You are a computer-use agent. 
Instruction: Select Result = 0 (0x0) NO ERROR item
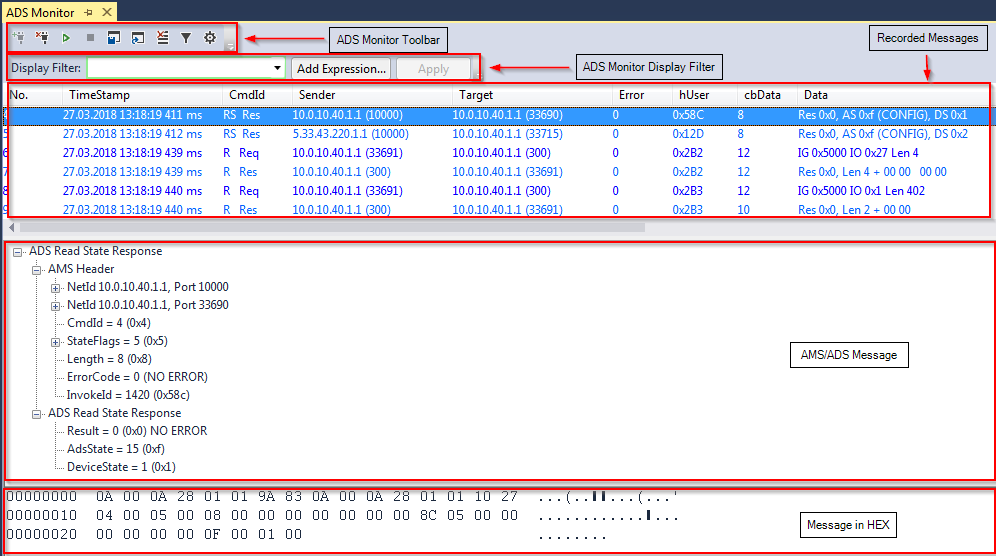pyautogui.click(x=137, y=431)
